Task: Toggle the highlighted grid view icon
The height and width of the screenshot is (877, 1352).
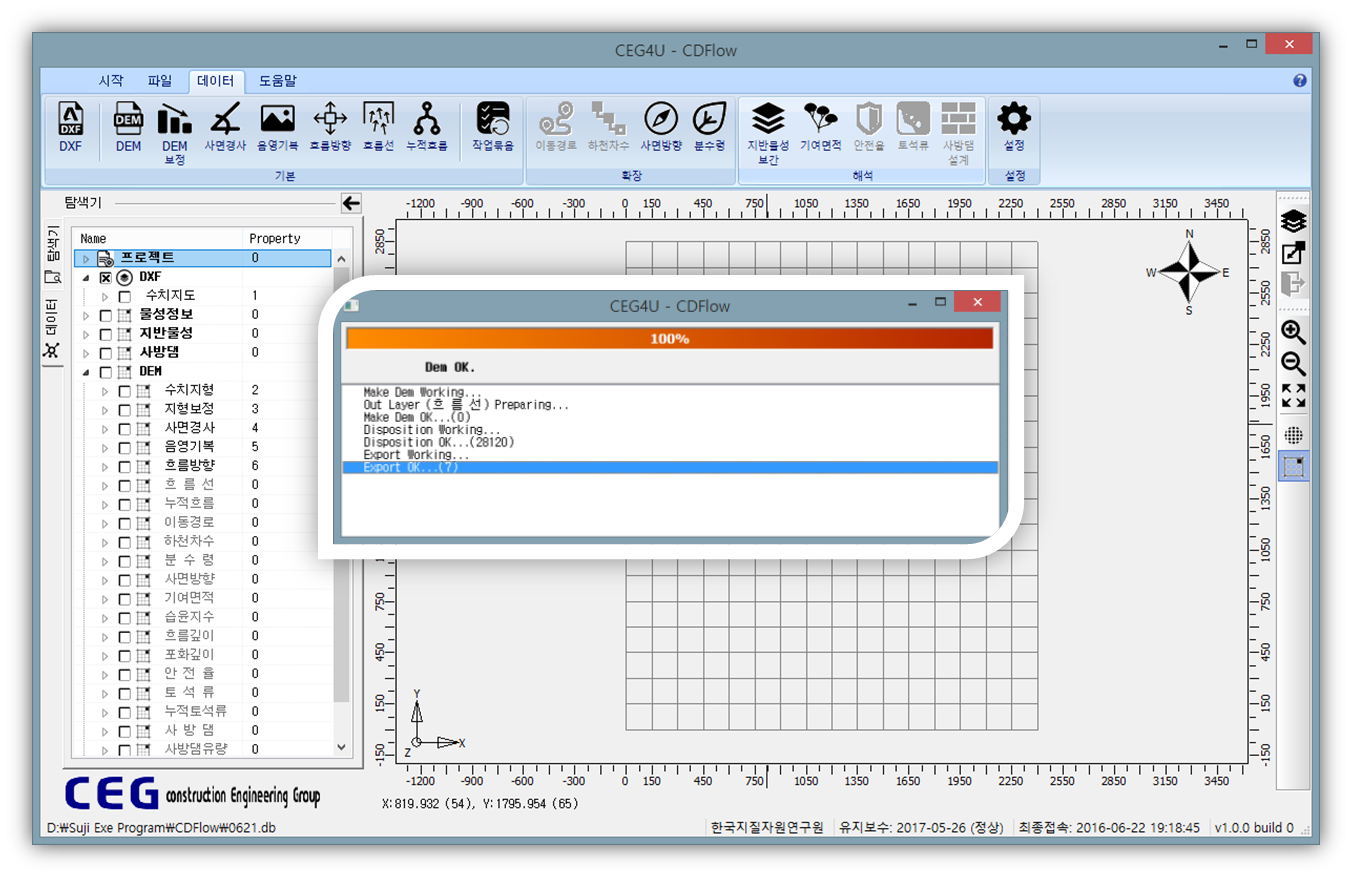Action: pyautogui.click(x=1293, y=466)
